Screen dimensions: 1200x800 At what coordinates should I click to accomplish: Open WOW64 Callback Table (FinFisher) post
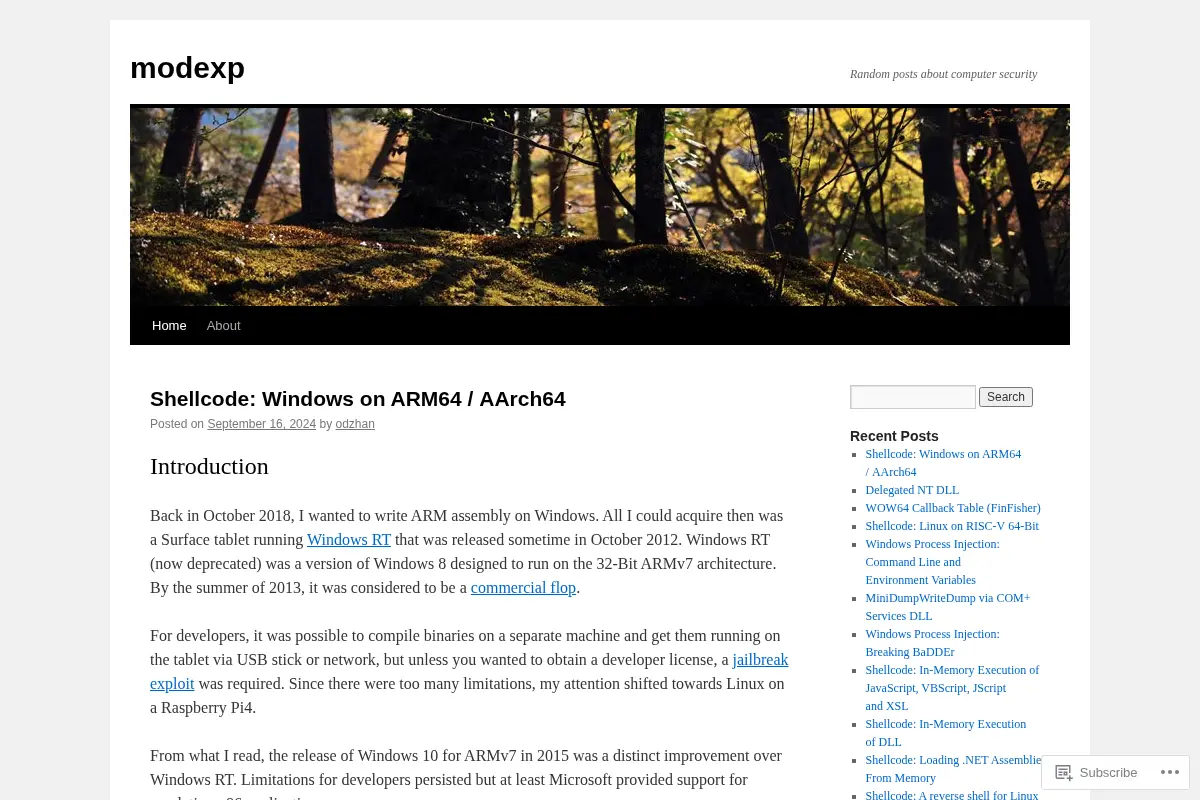[953, 508]
